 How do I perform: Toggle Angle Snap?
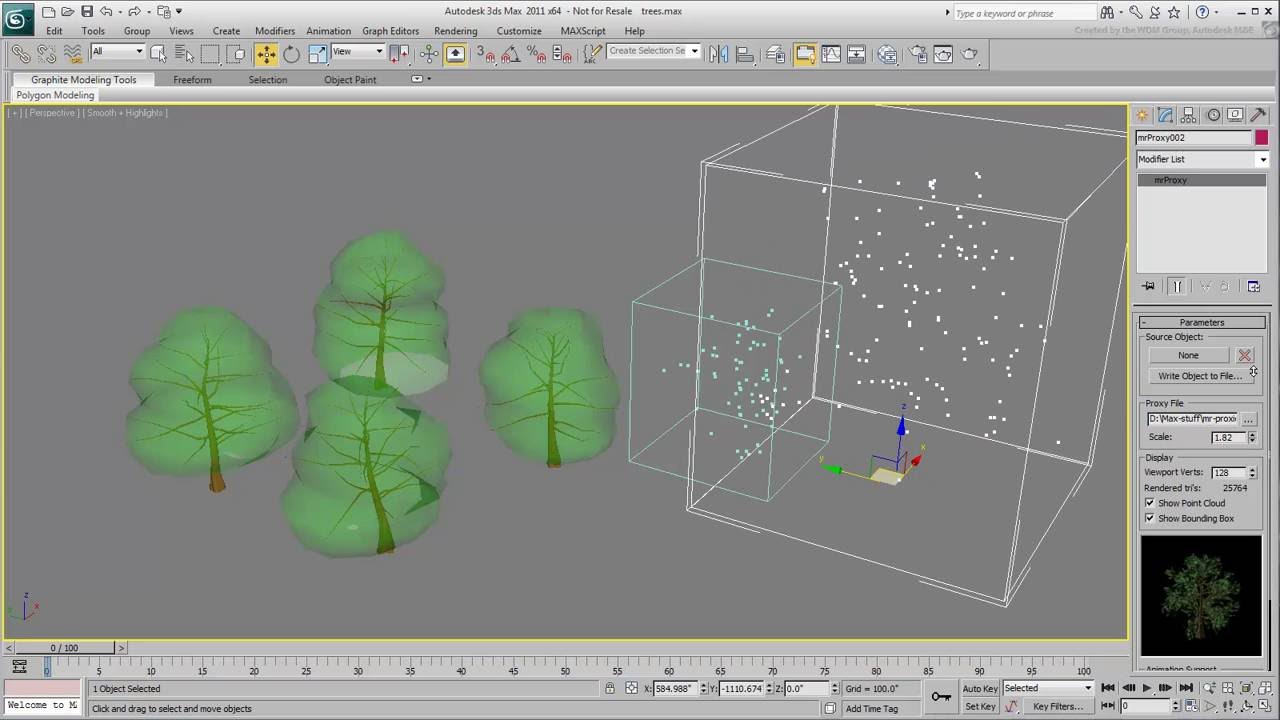[x=511, y=54]
